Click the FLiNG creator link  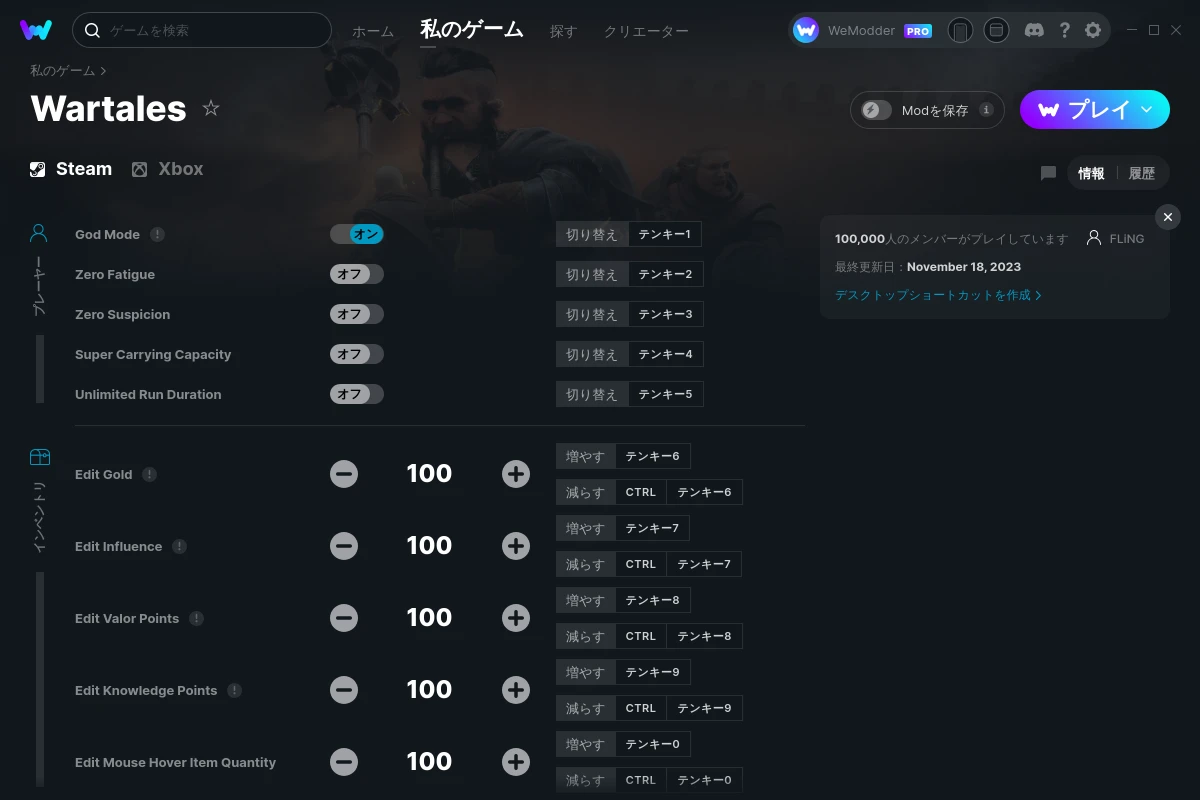click(x=1115, y=239)
